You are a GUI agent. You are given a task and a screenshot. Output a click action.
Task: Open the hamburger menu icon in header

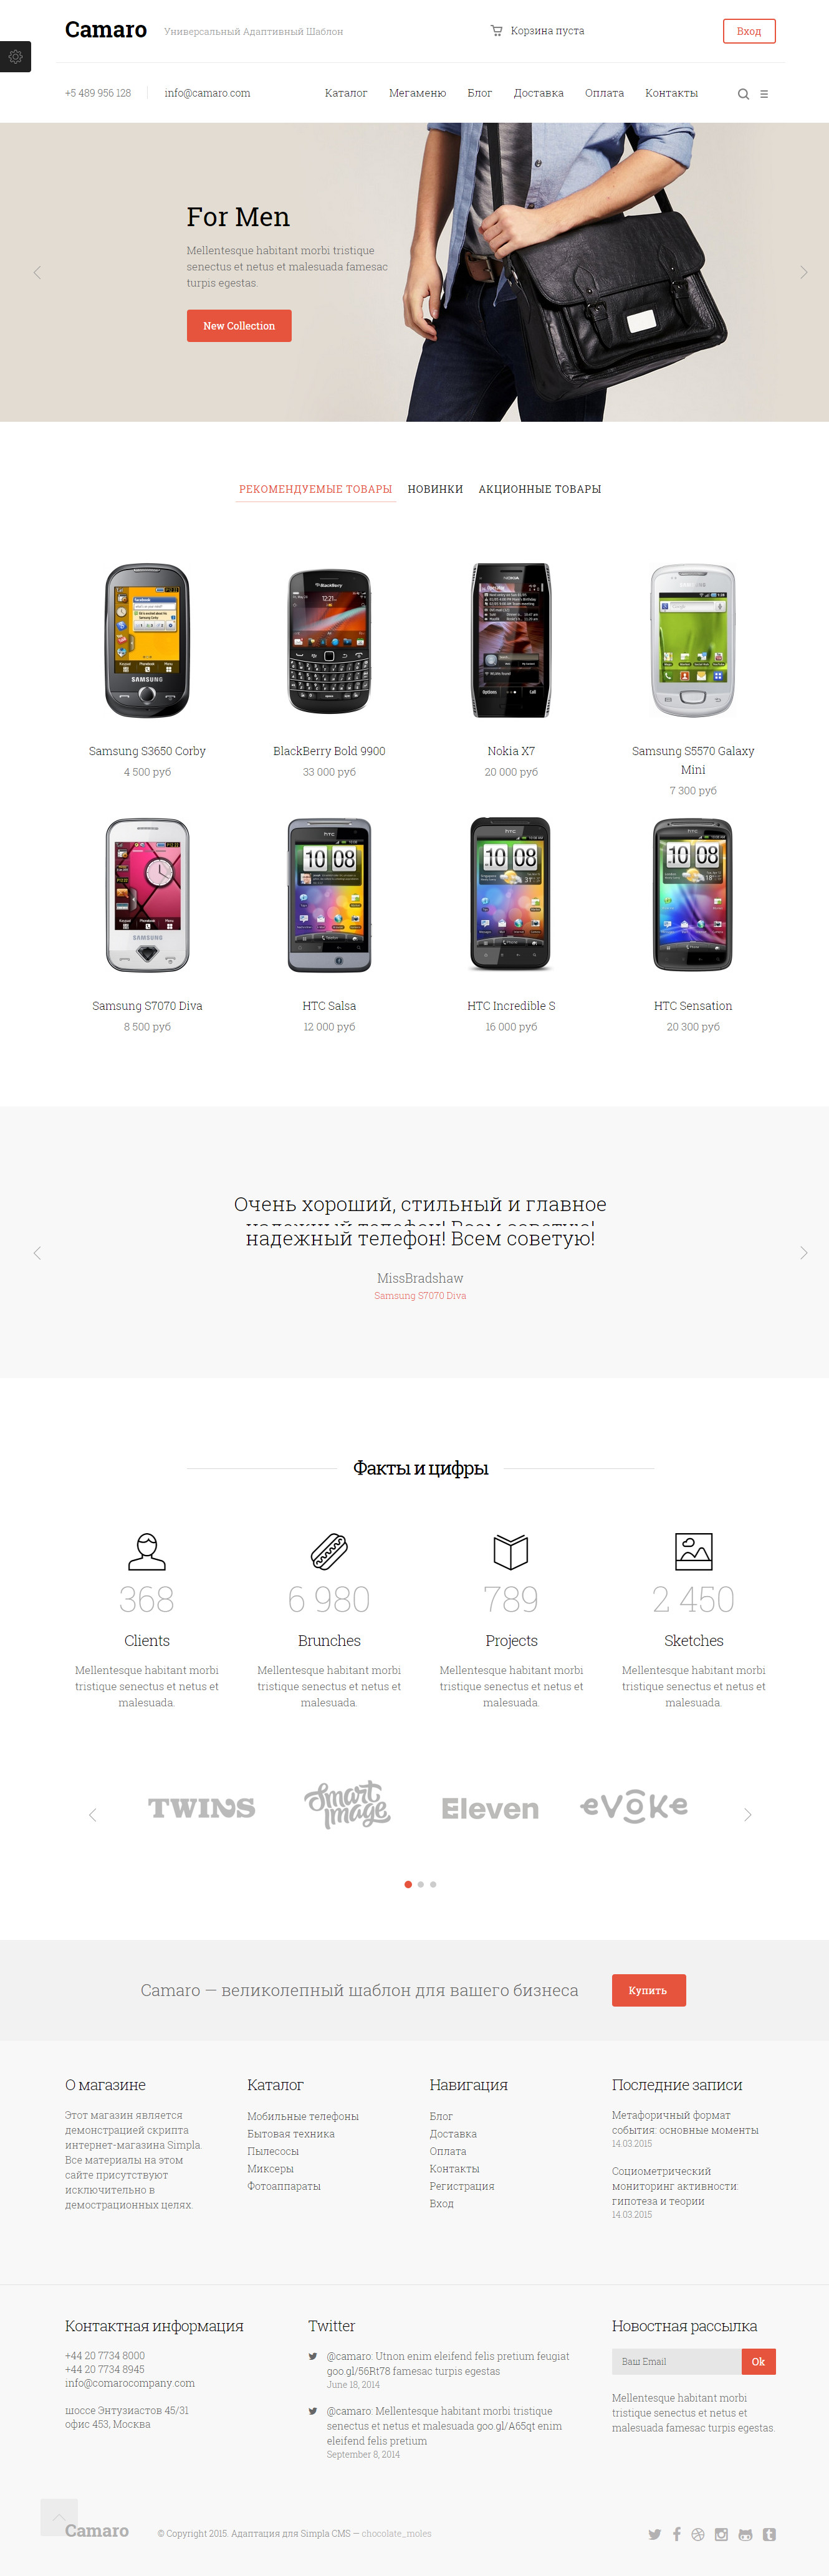coord(764,94)
